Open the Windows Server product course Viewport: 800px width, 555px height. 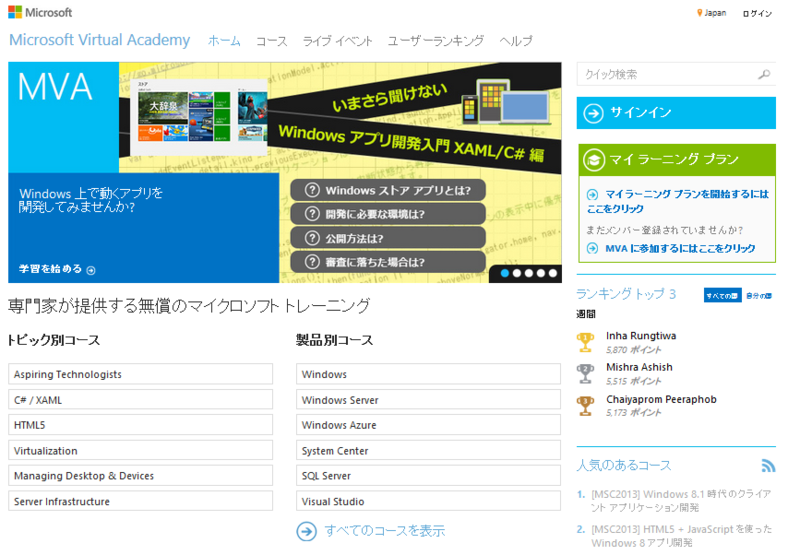tap(428, 399)
